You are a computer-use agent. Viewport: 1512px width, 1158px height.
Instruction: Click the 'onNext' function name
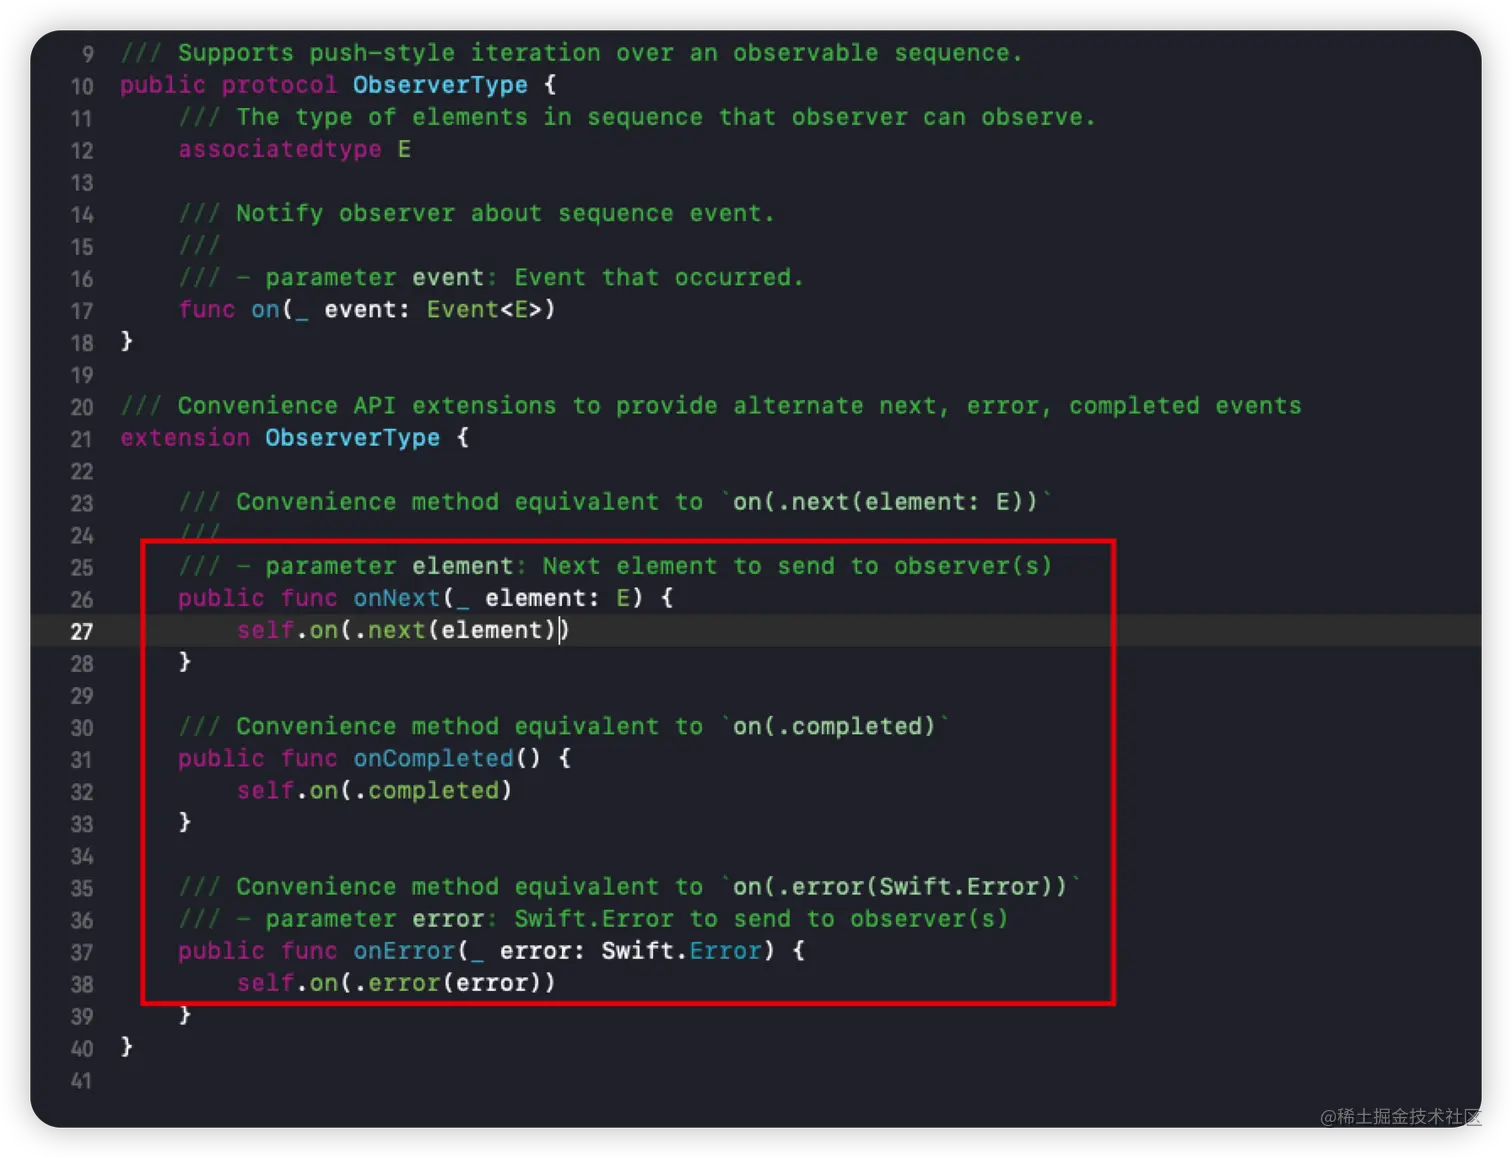click(x=397, y=598)
